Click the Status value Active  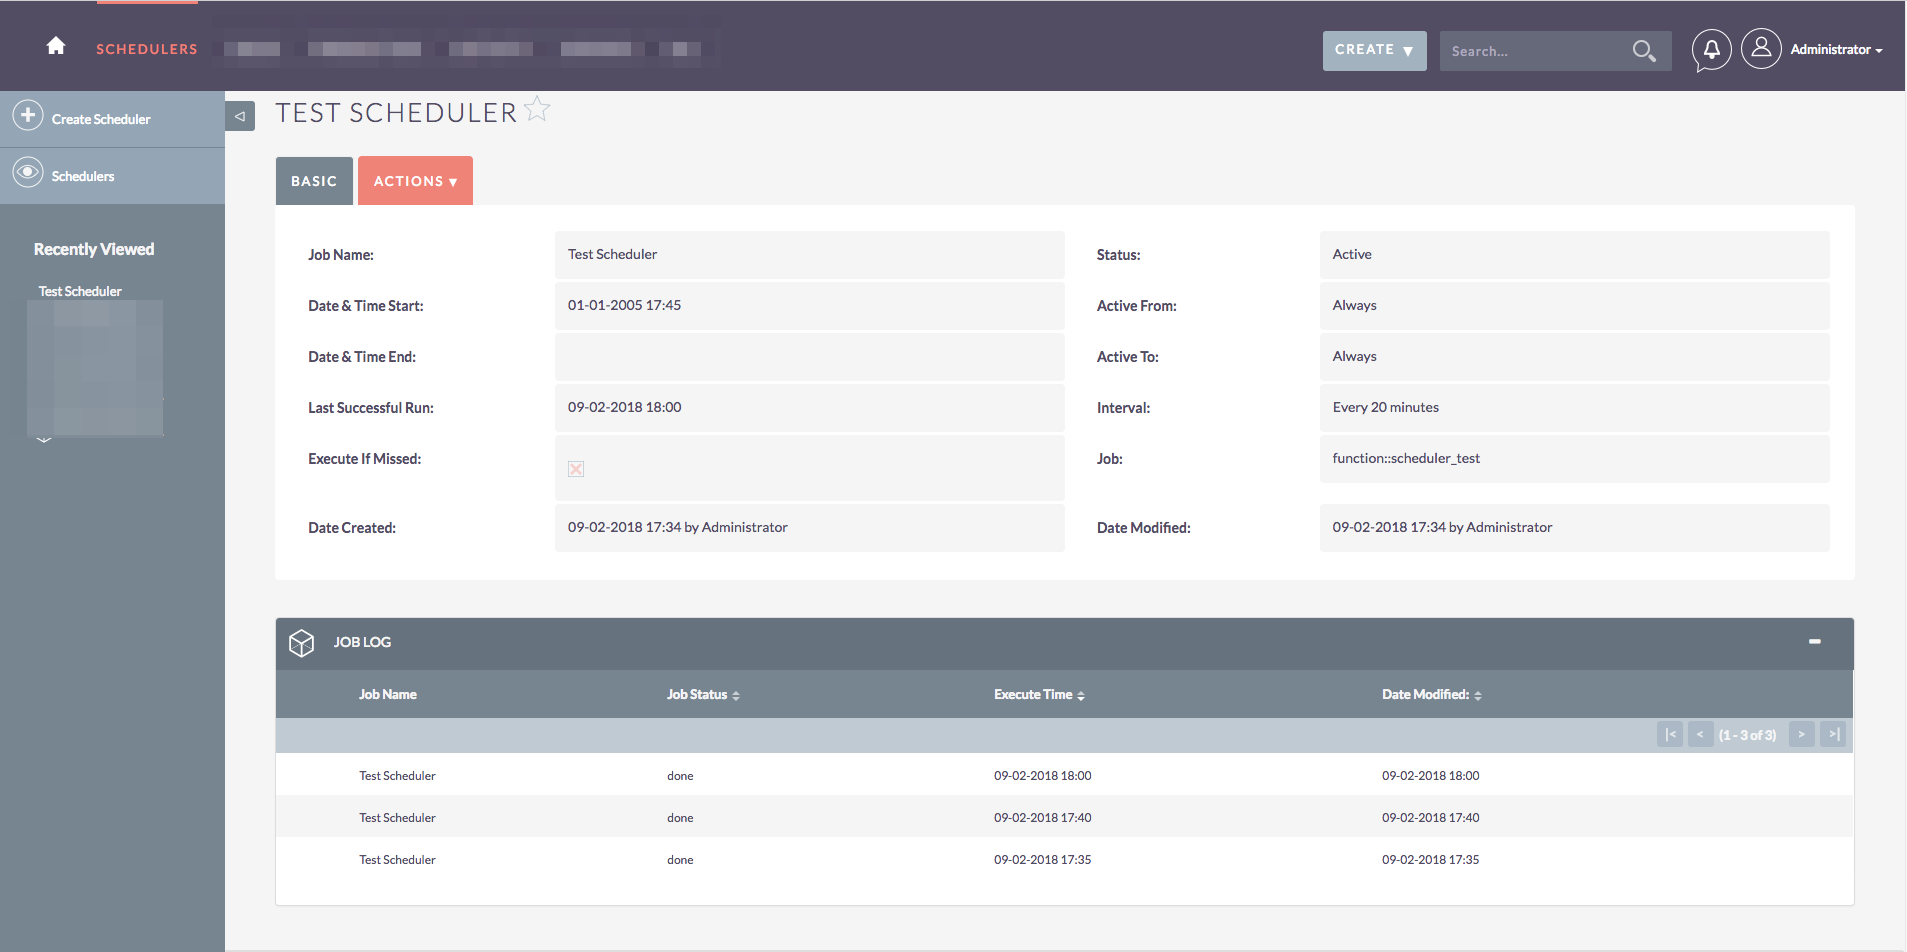point(1352,254)
